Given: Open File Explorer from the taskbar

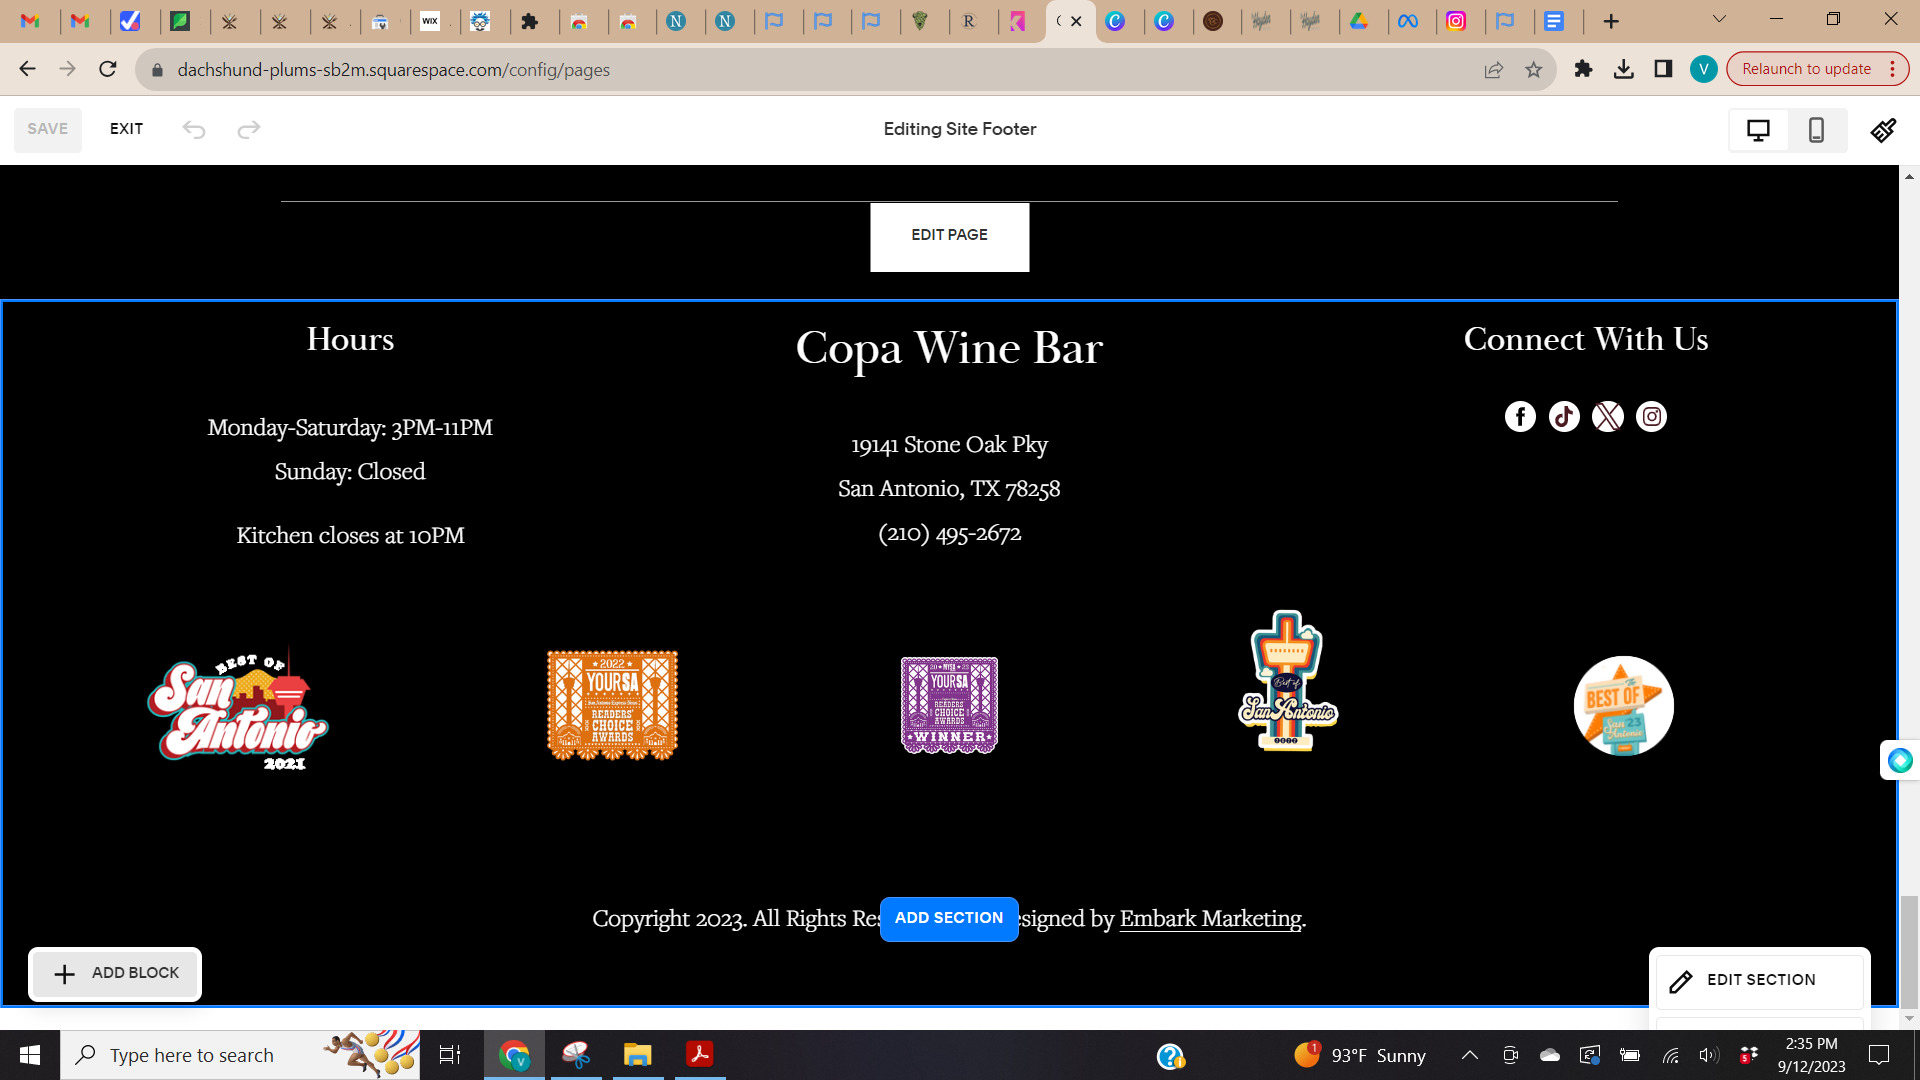Looking at the screenshot, I should pyautogui.click(x=637, y=1055).
